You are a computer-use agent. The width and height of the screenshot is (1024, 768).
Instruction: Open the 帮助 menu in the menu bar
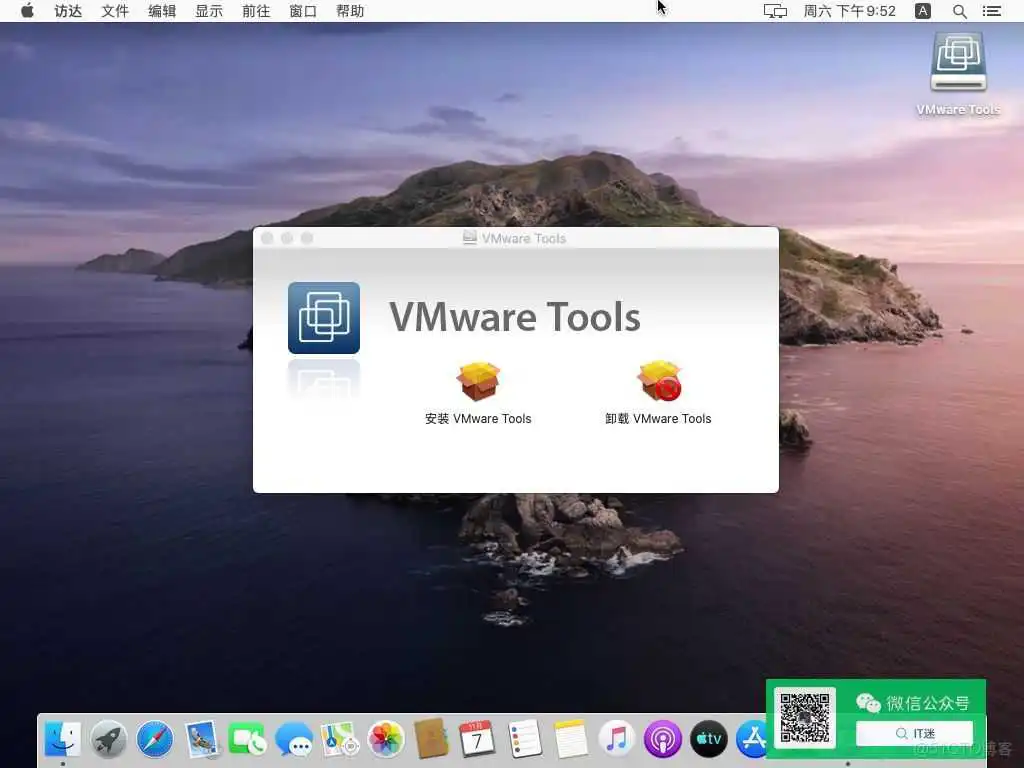point(349,11)
